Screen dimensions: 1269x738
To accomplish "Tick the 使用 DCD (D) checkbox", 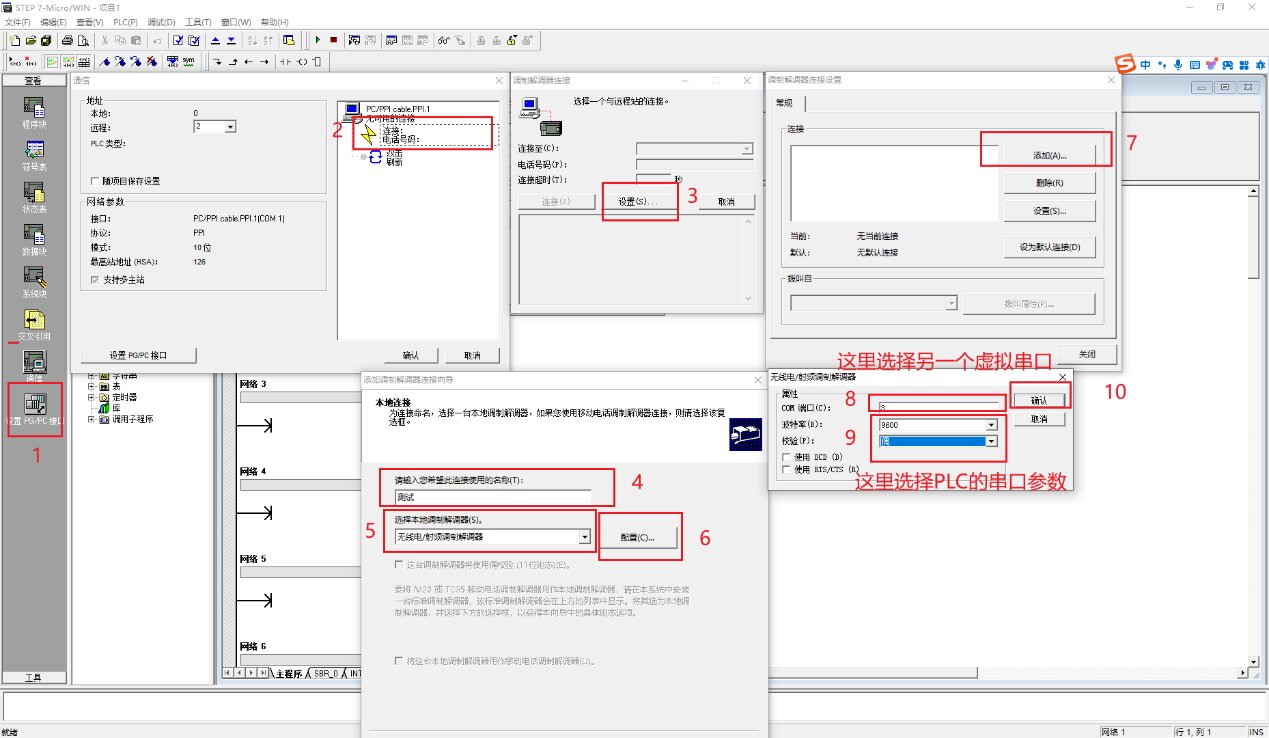I will (785, 457).
